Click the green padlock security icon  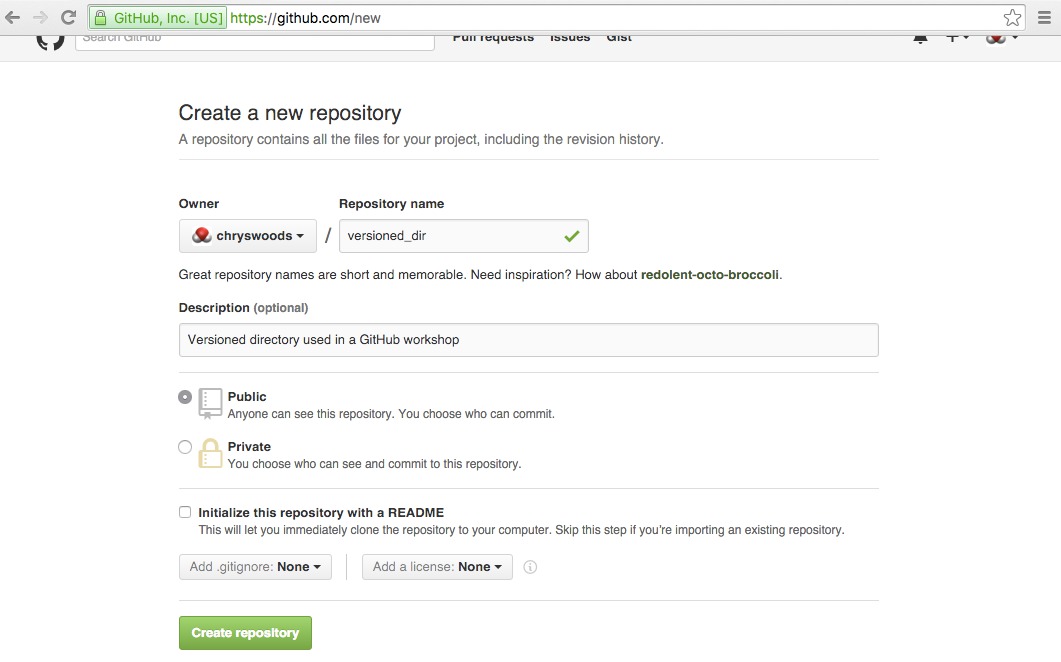[x=100, y=18]
